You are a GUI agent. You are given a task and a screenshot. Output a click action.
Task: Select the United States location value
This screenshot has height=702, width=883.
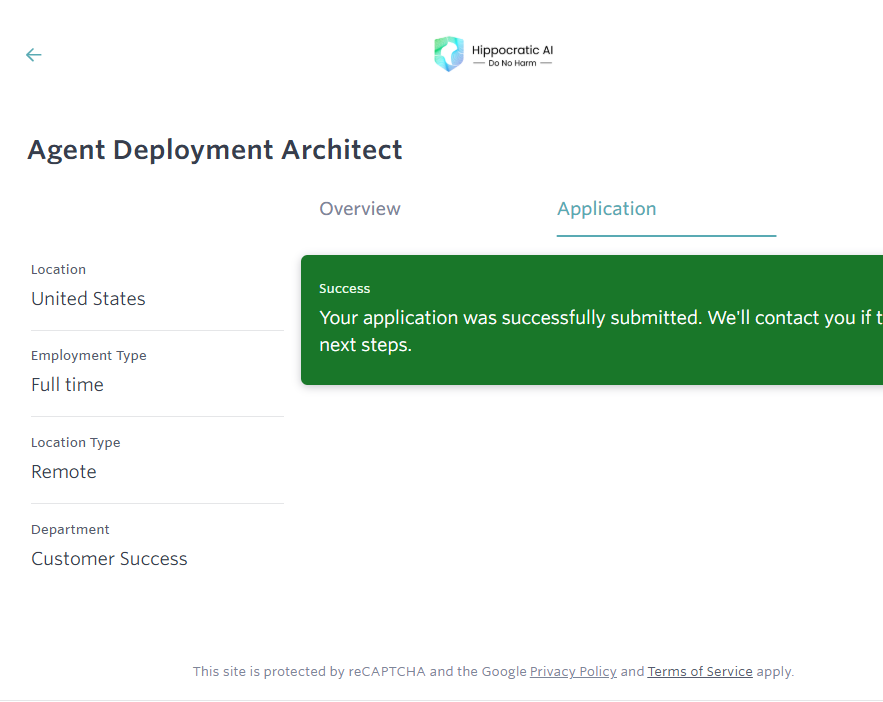click(88, 299)
